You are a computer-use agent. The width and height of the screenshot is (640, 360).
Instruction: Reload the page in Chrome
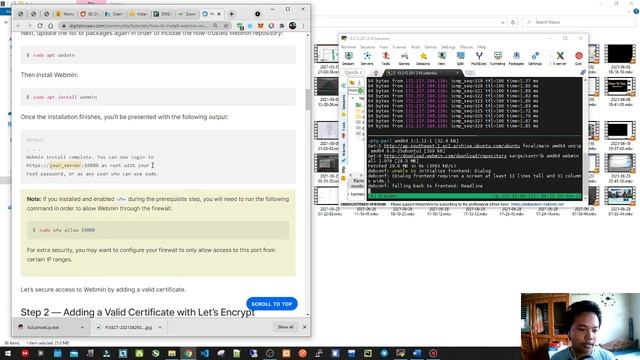click(x=40, y=25)
